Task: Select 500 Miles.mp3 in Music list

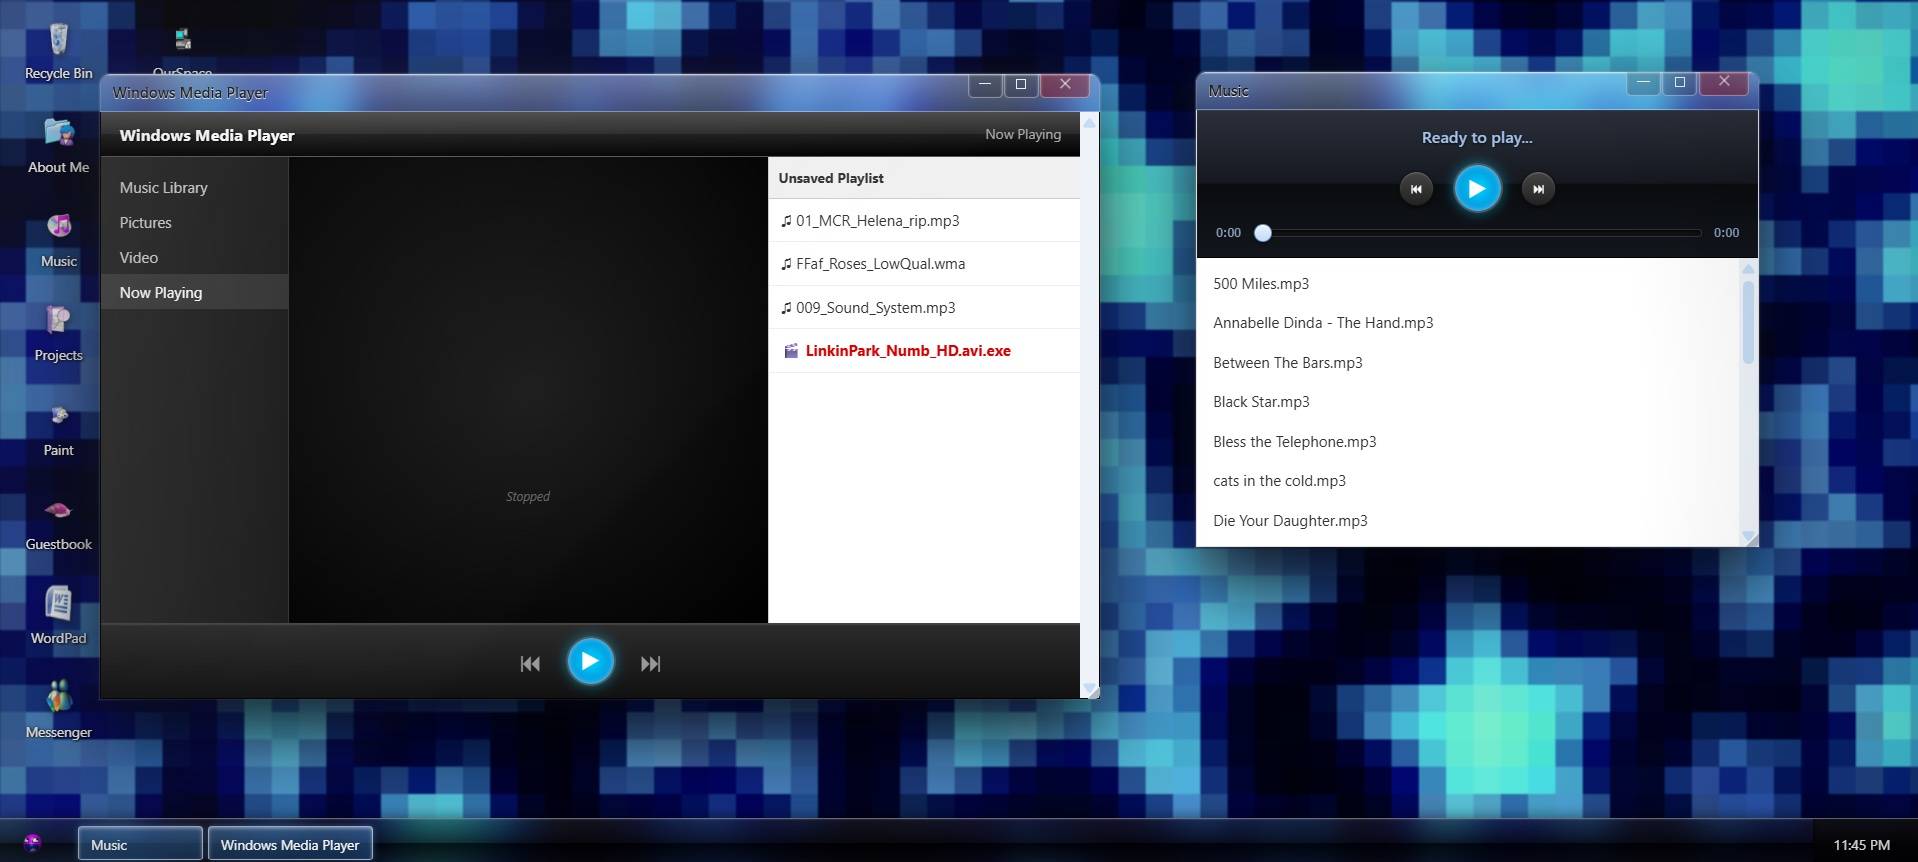Action: click(x=1468, y=284)
